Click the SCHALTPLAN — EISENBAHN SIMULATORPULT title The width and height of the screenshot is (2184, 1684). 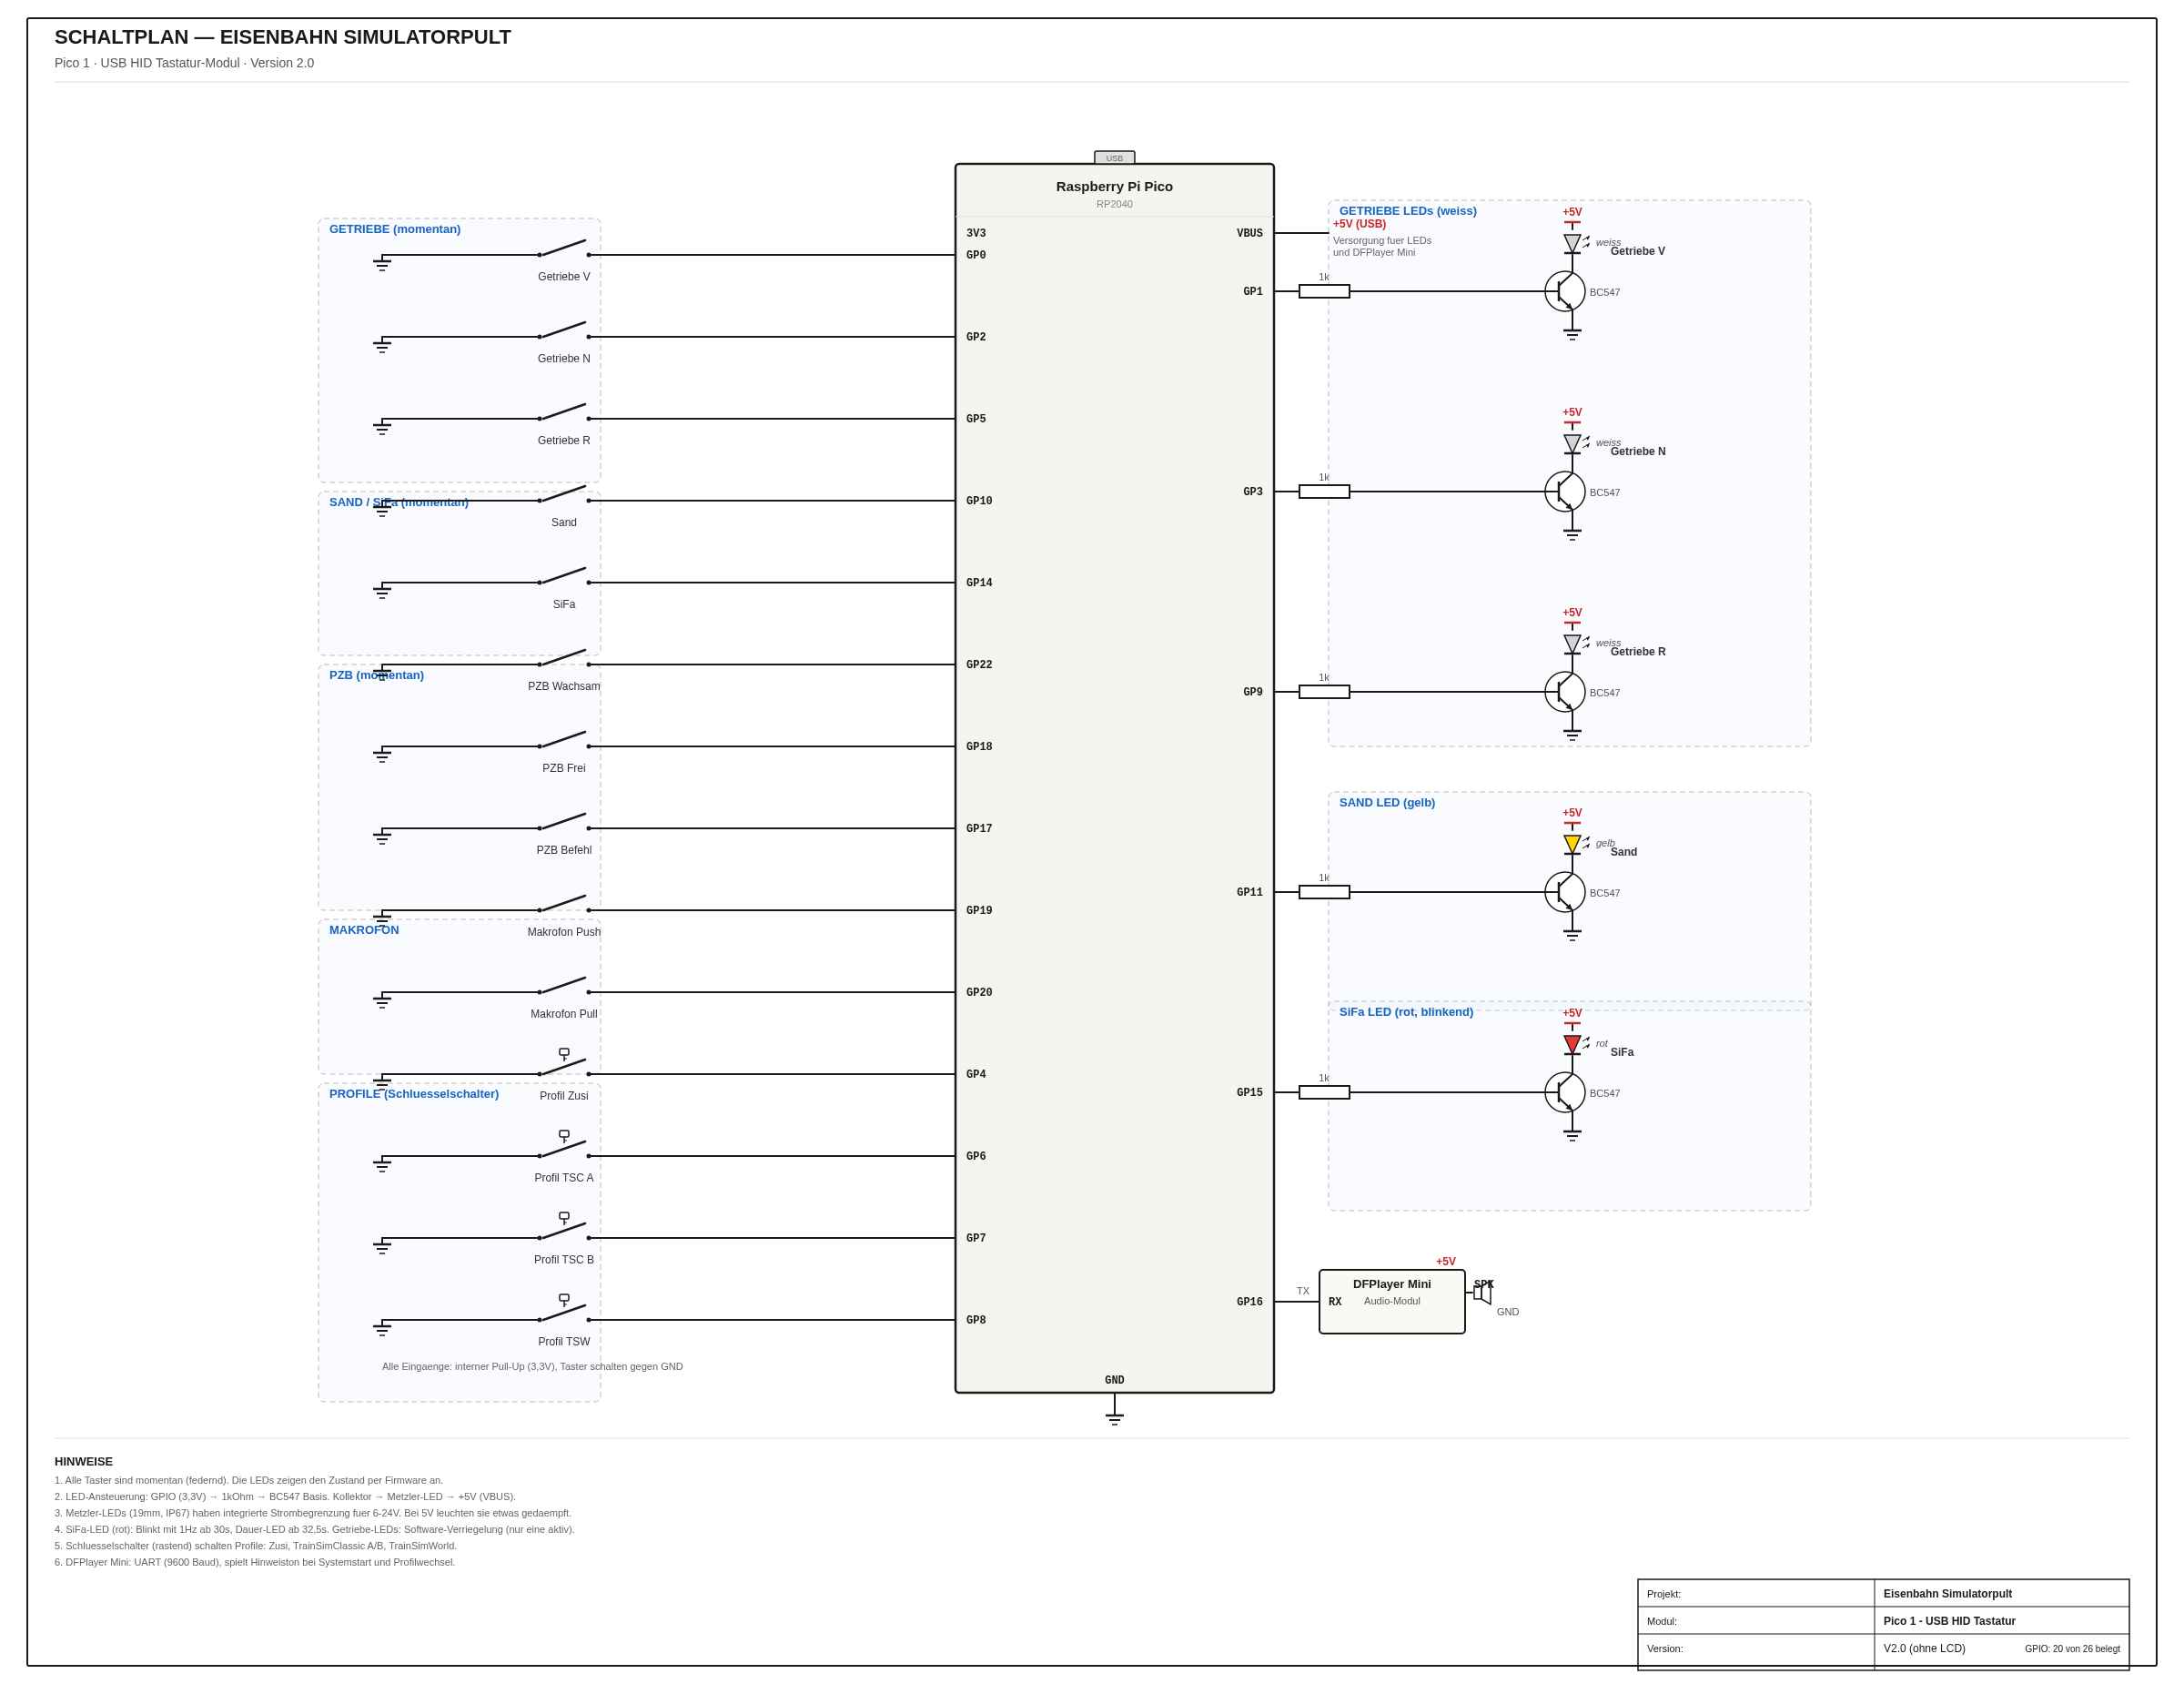pos(283,37)
